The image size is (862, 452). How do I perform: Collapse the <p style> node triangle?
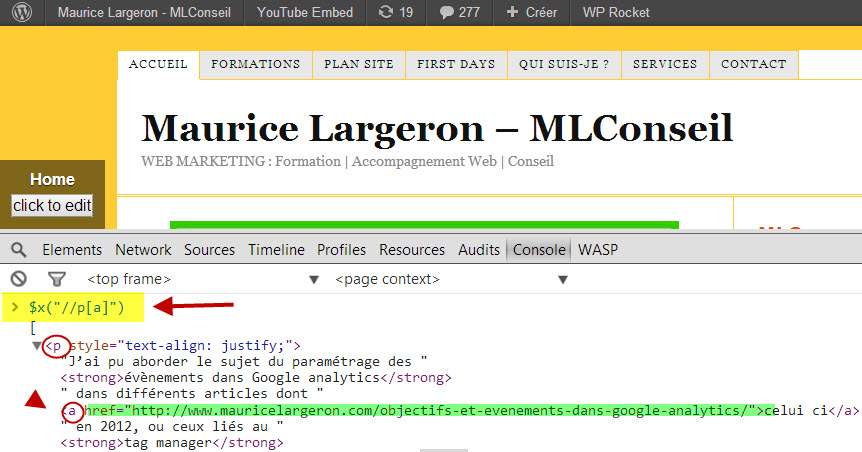point(36,346)
